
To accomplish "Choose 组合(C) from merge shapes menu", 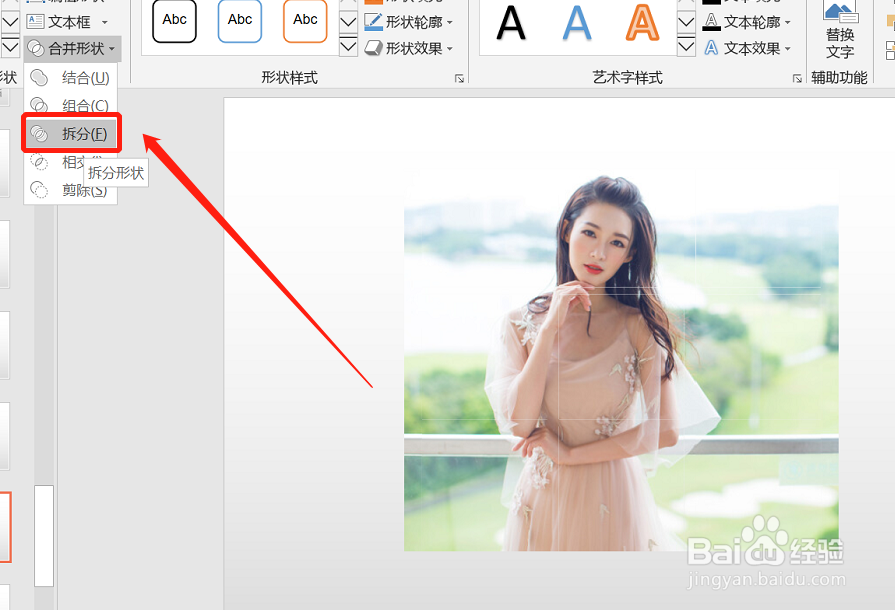I will 71,106.
